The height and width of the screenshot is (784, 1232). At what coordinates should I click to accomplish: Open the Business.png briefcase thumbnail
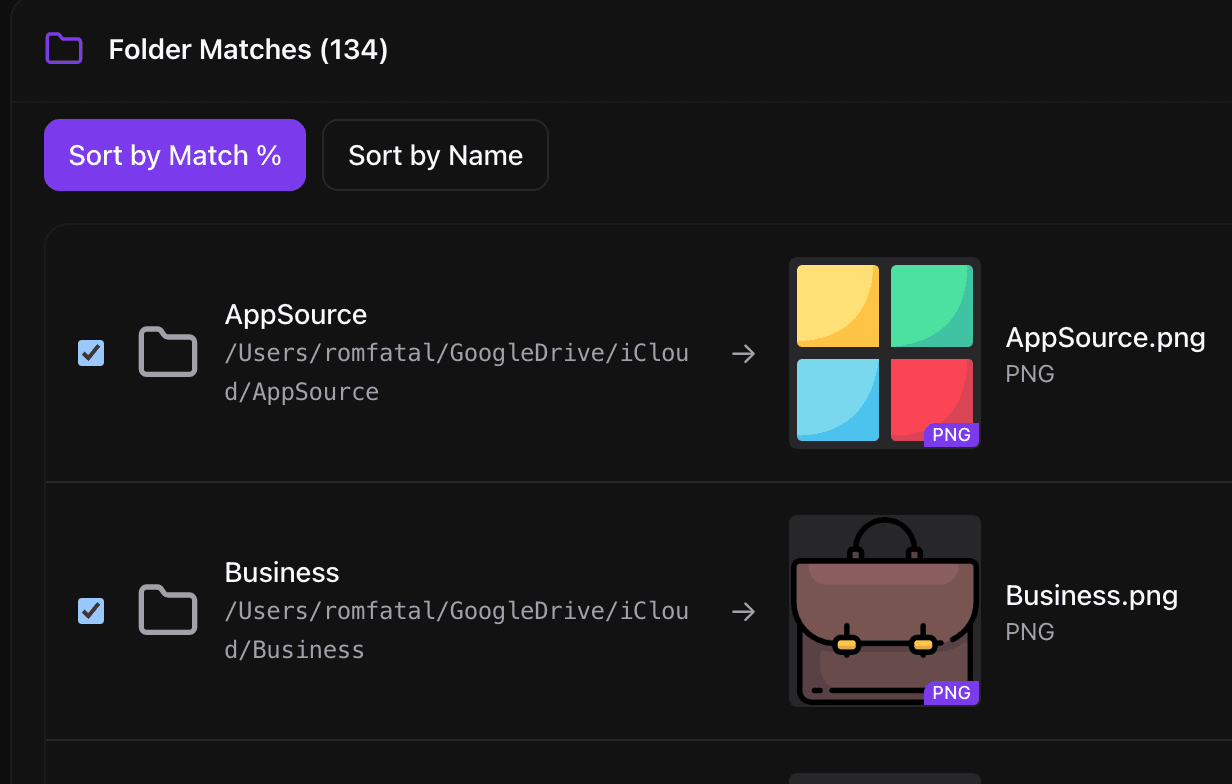pos(884,610)
